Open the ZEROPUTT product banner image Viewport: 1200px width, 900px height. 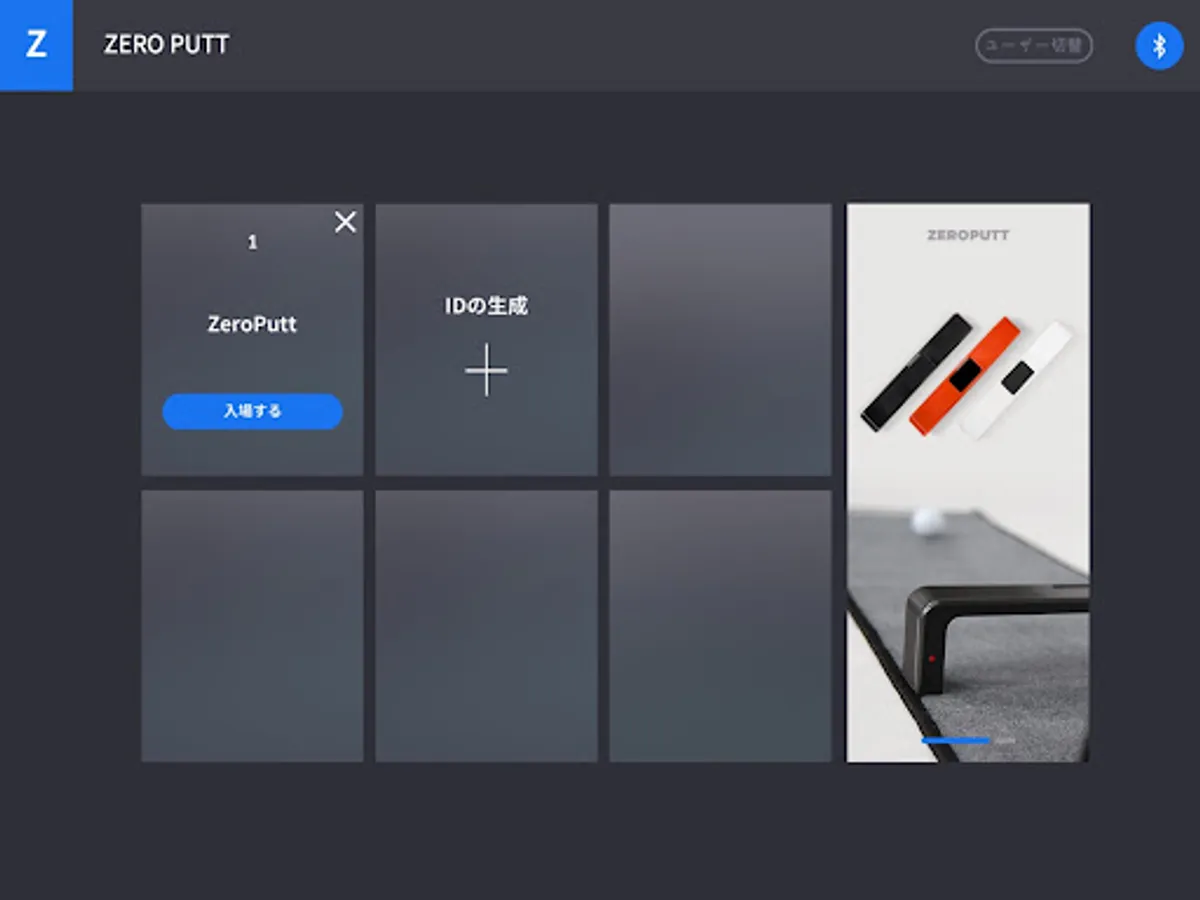[x=968, y=482]
